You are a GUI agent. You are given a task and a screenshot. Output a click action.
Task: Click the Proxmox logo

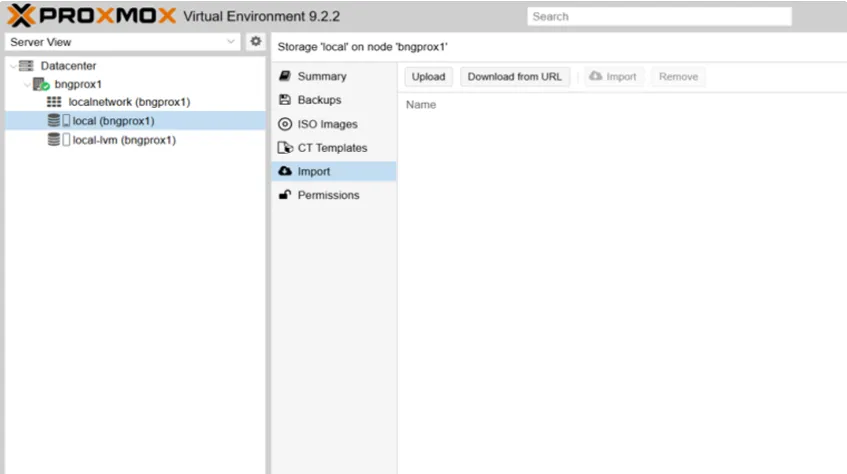[x=91, y=16]
